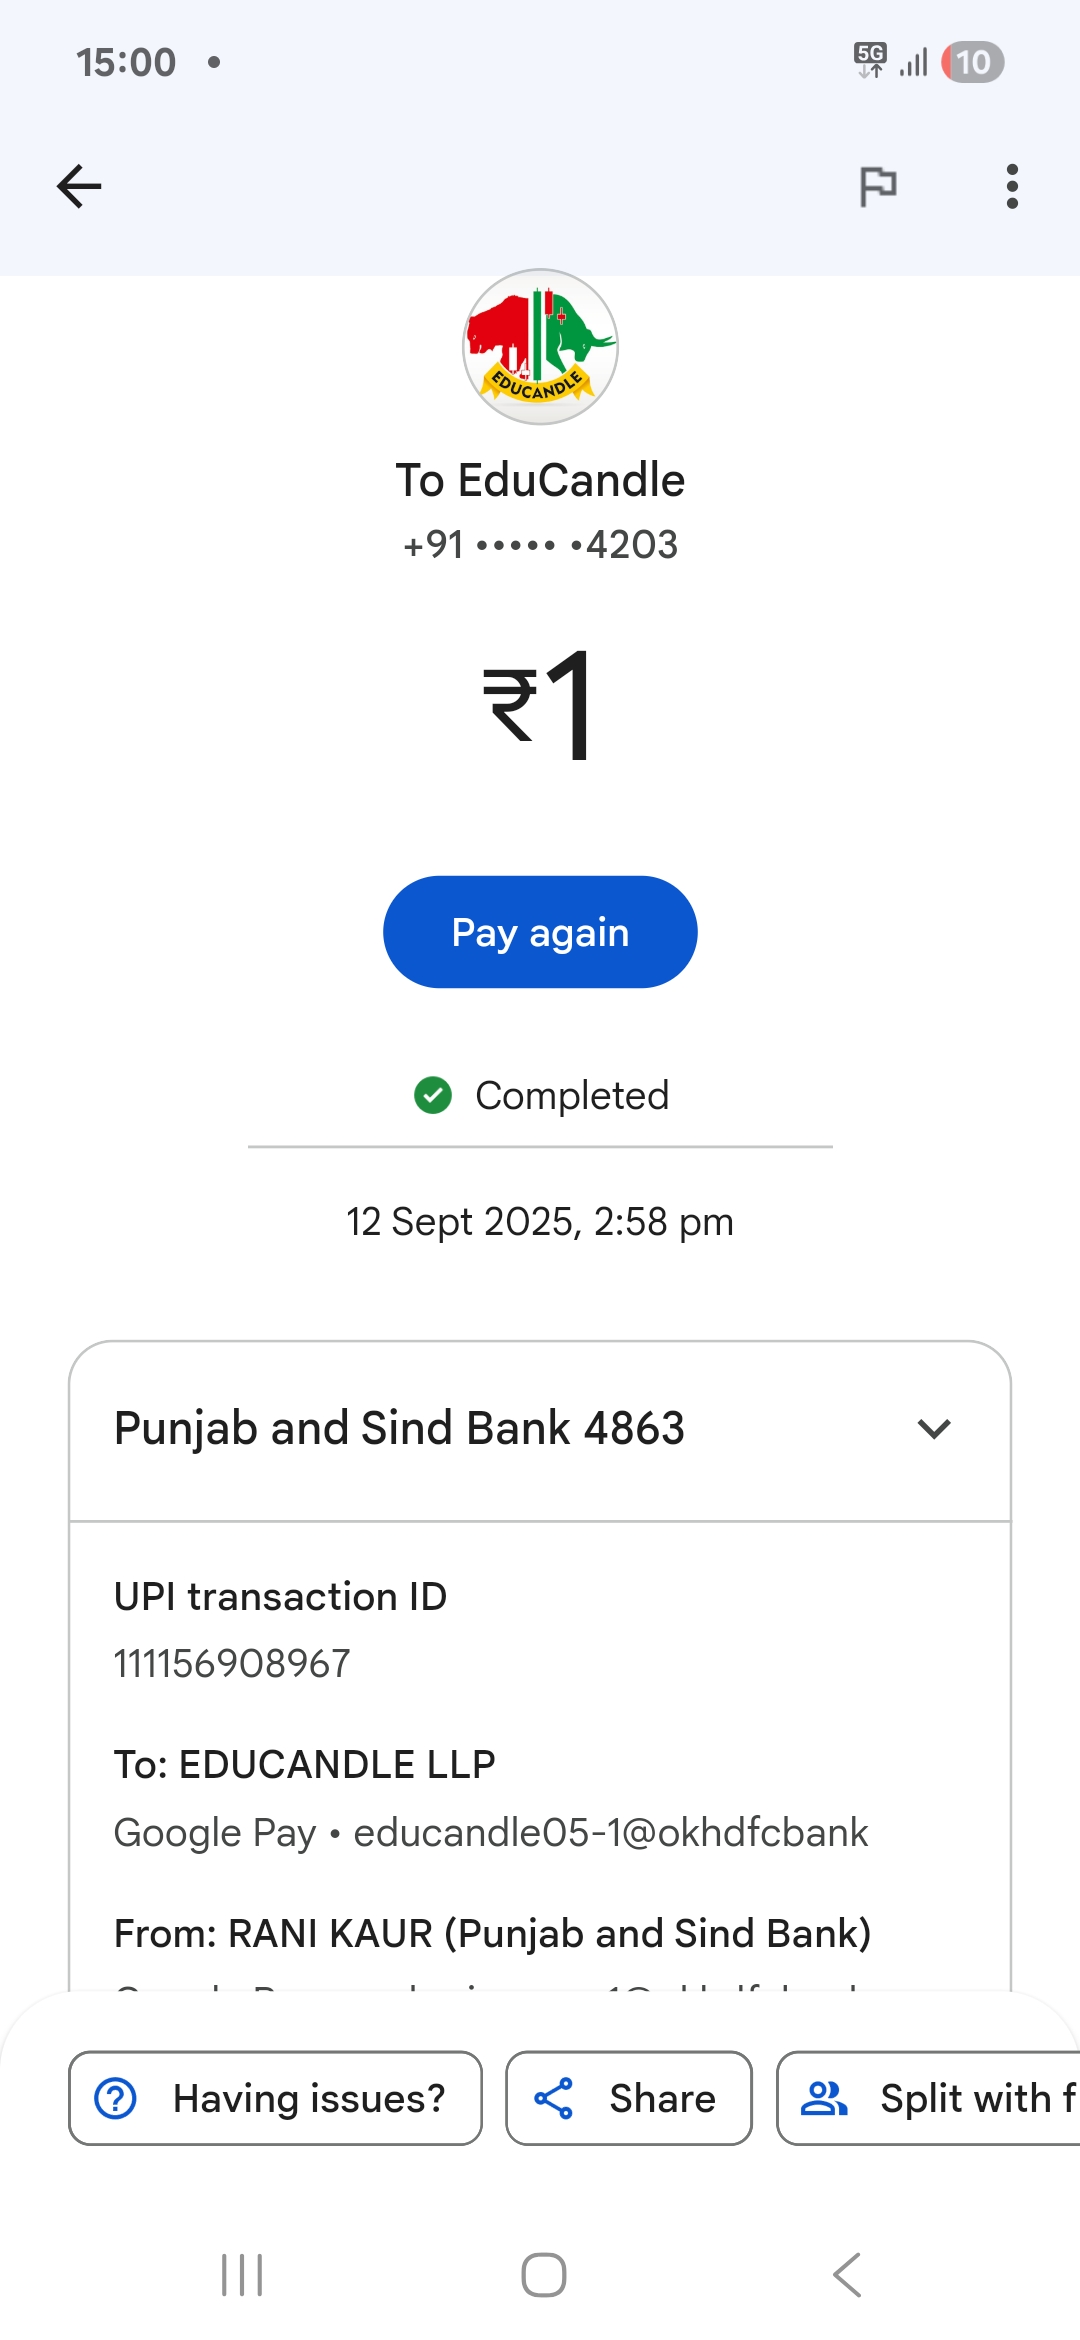
Task: Tap the Punjab and Sind Bank 4863 header
Action: pyautogui.click(x=399, y=1429)
